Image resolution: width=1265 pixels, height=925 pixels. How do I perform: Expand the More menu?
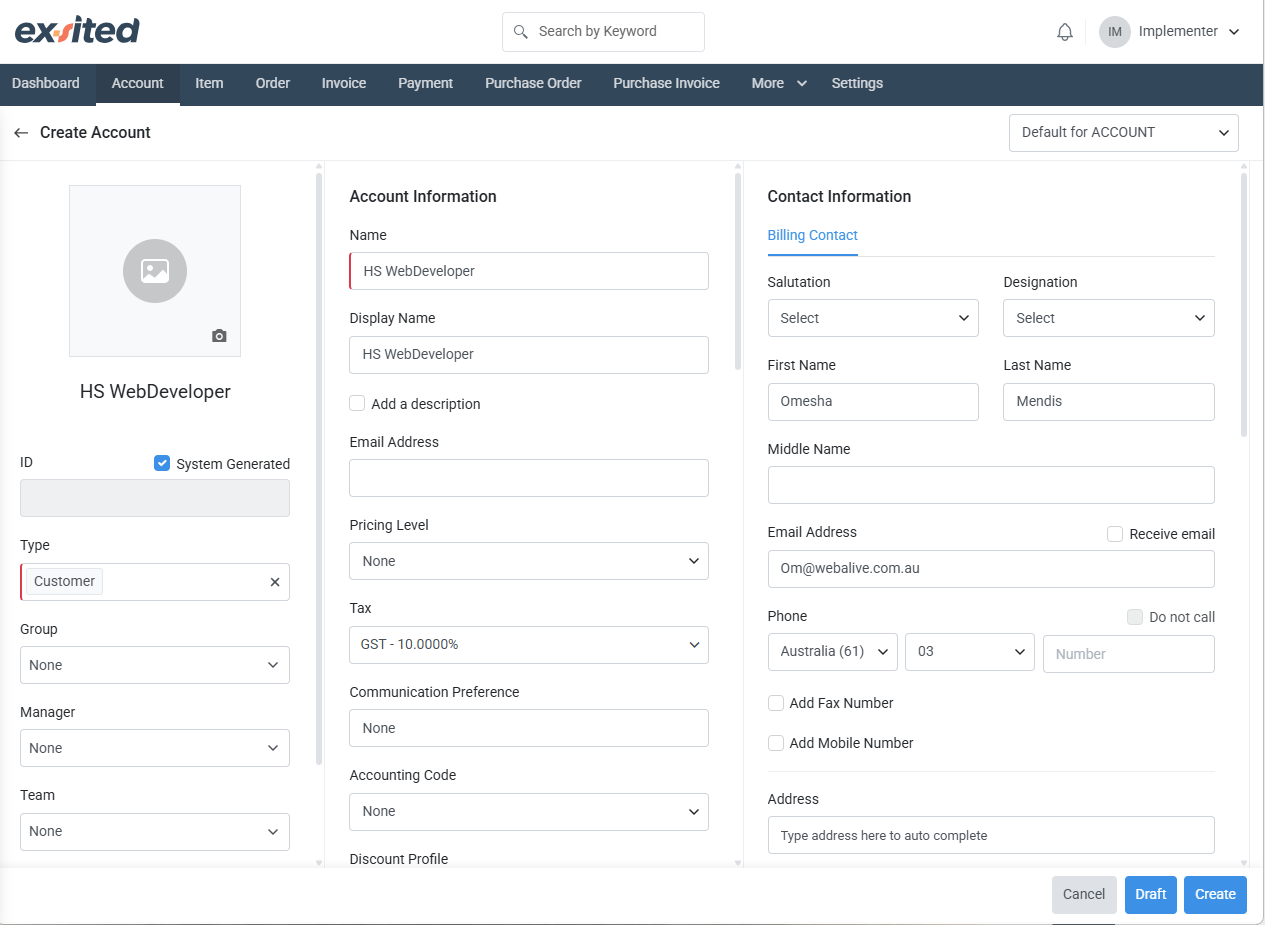[779, 84]
